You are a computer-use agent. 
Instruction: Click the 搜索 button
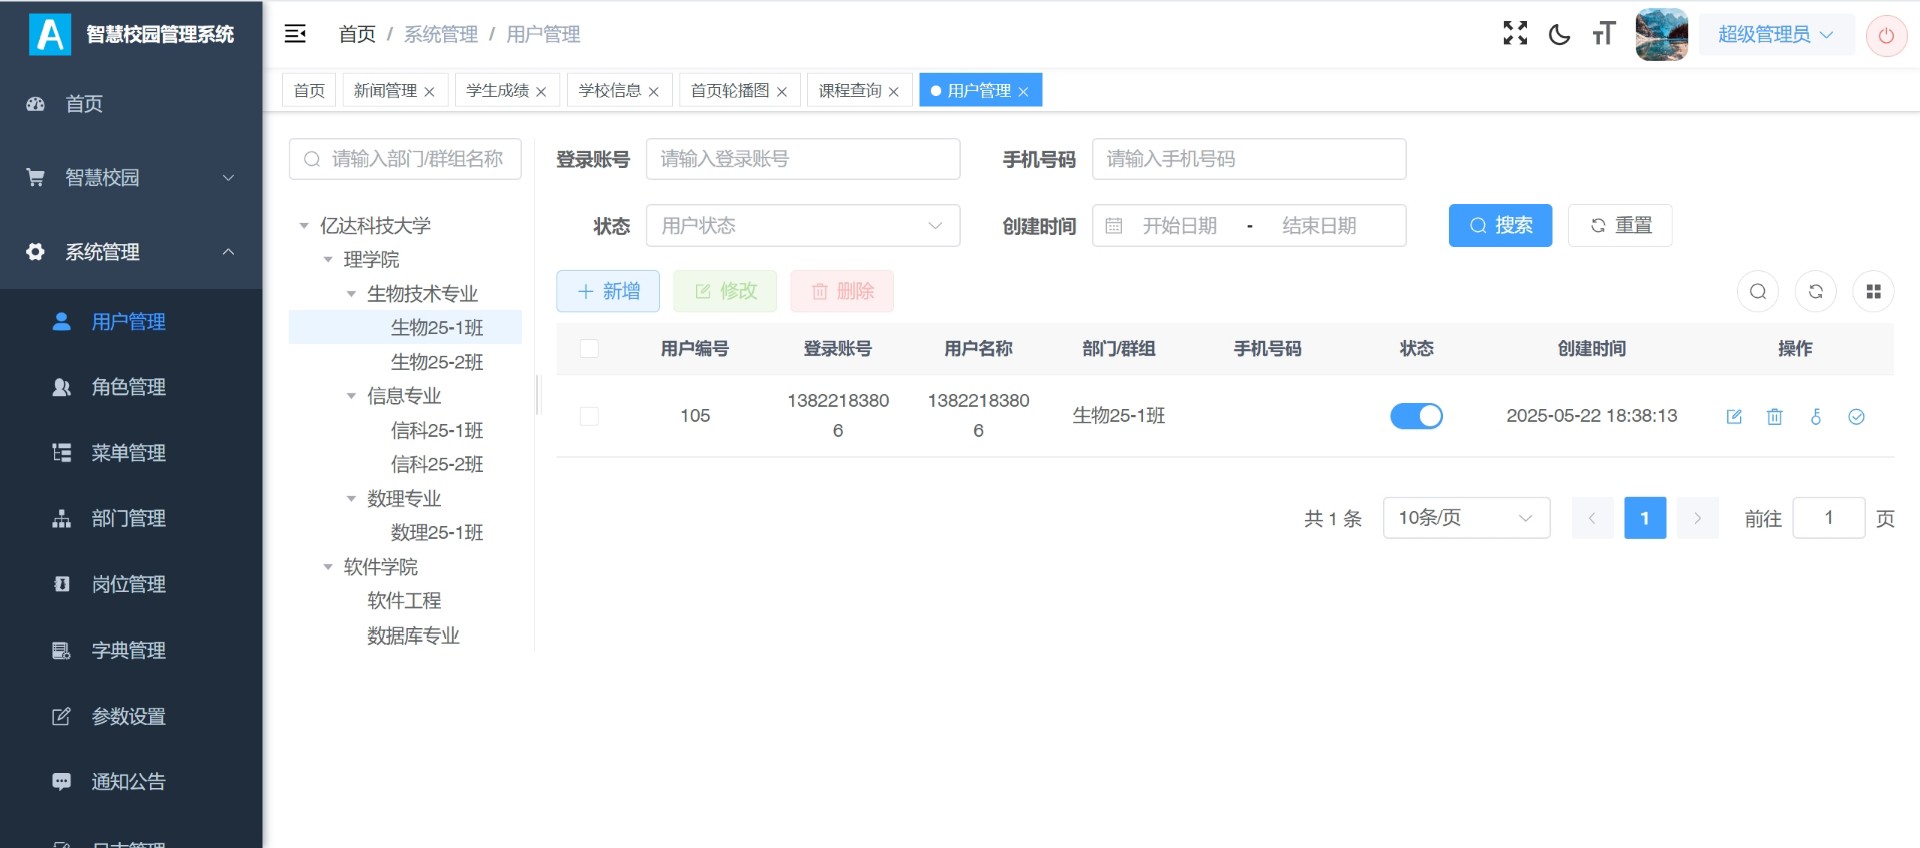point(1499,226)
